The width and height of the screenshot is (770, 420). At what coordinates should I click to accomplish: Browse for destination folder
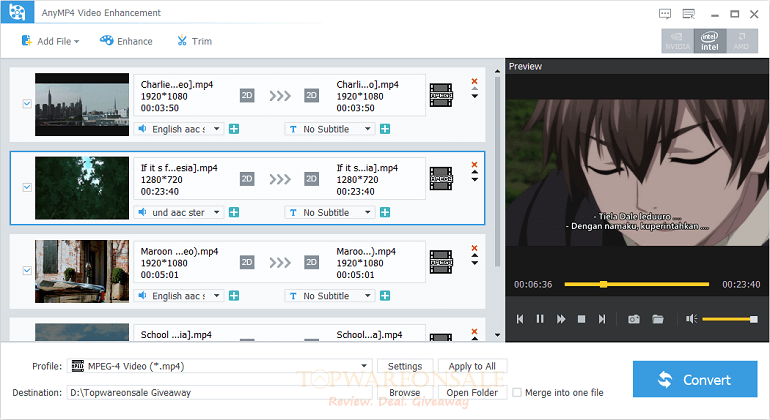pyautogui.click(x=405, y=392)
